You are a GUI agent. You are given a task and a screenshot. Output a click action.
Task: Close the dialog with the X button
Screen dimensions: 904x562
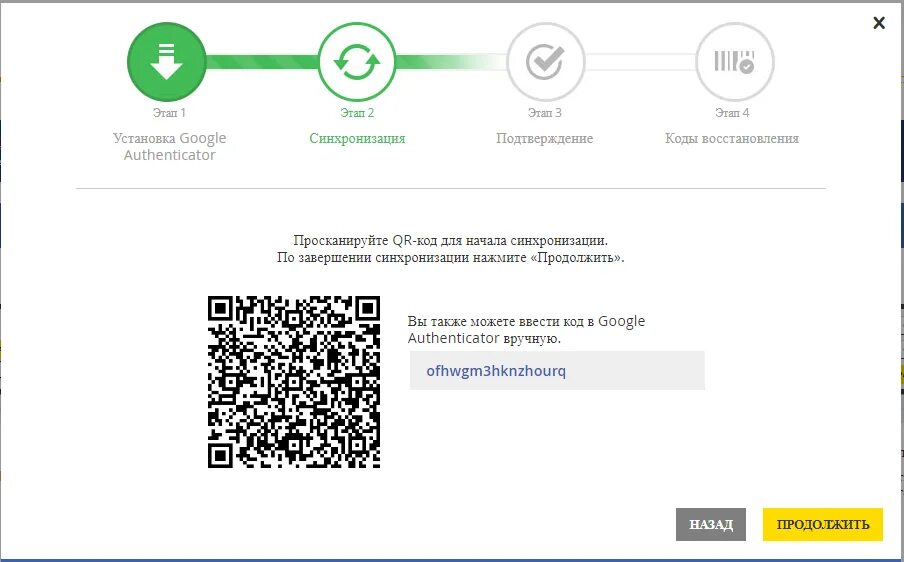click(x=879, y=23)
